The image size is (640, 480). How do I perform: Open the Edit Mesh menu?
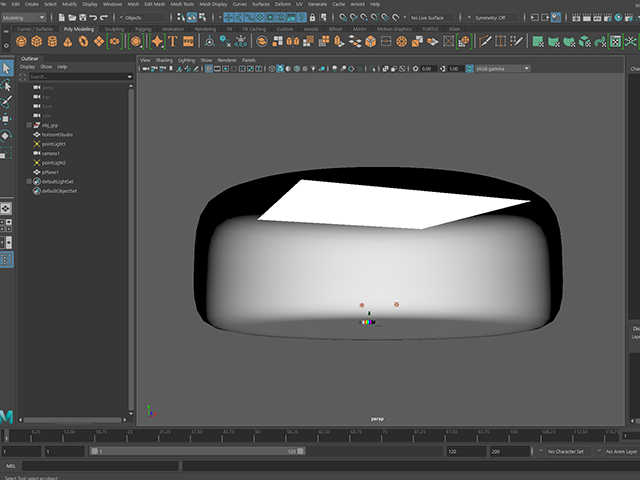pos(155,4)
